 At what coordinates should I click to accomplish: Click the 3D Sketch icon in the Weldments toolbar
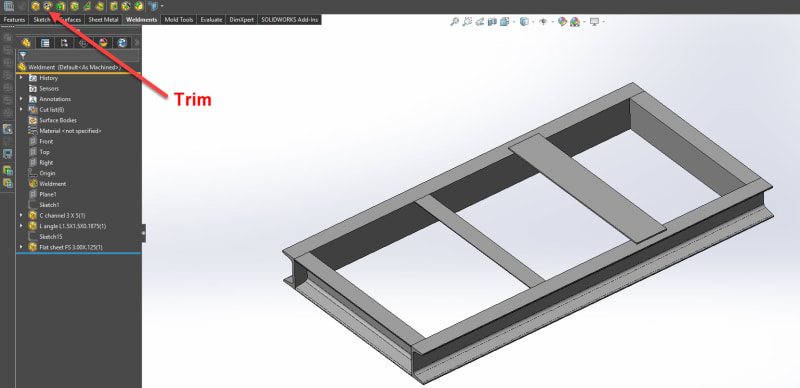[9, 6]
